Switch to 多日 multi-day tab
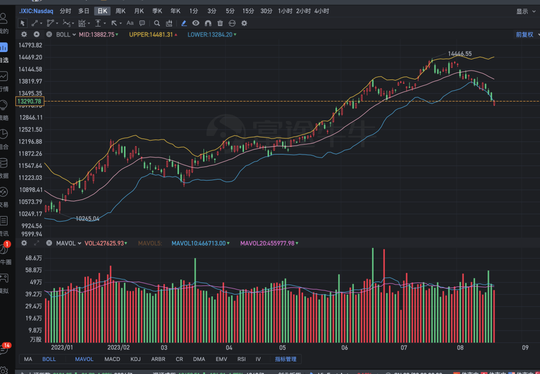Screen dimensions: 540x374 pyautogui.click(x=84, y=11)
